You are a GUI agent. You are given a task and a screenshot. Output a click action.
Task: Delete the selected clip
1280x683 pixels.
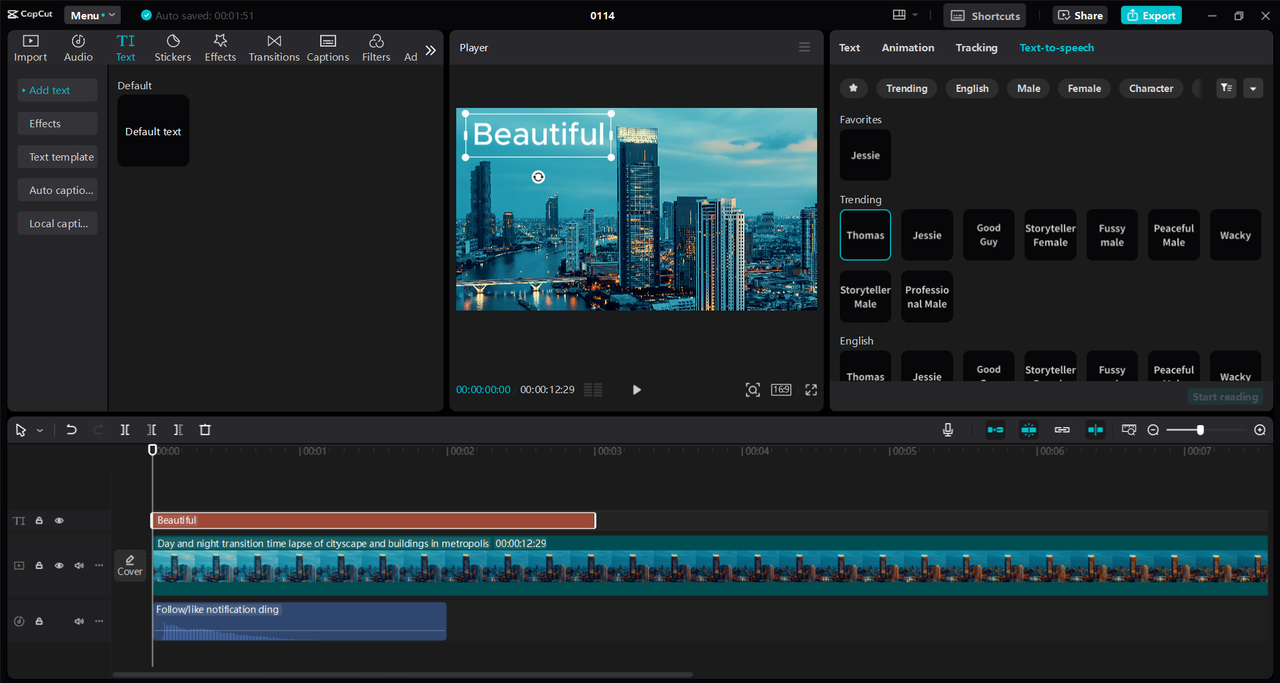(205, 430)
